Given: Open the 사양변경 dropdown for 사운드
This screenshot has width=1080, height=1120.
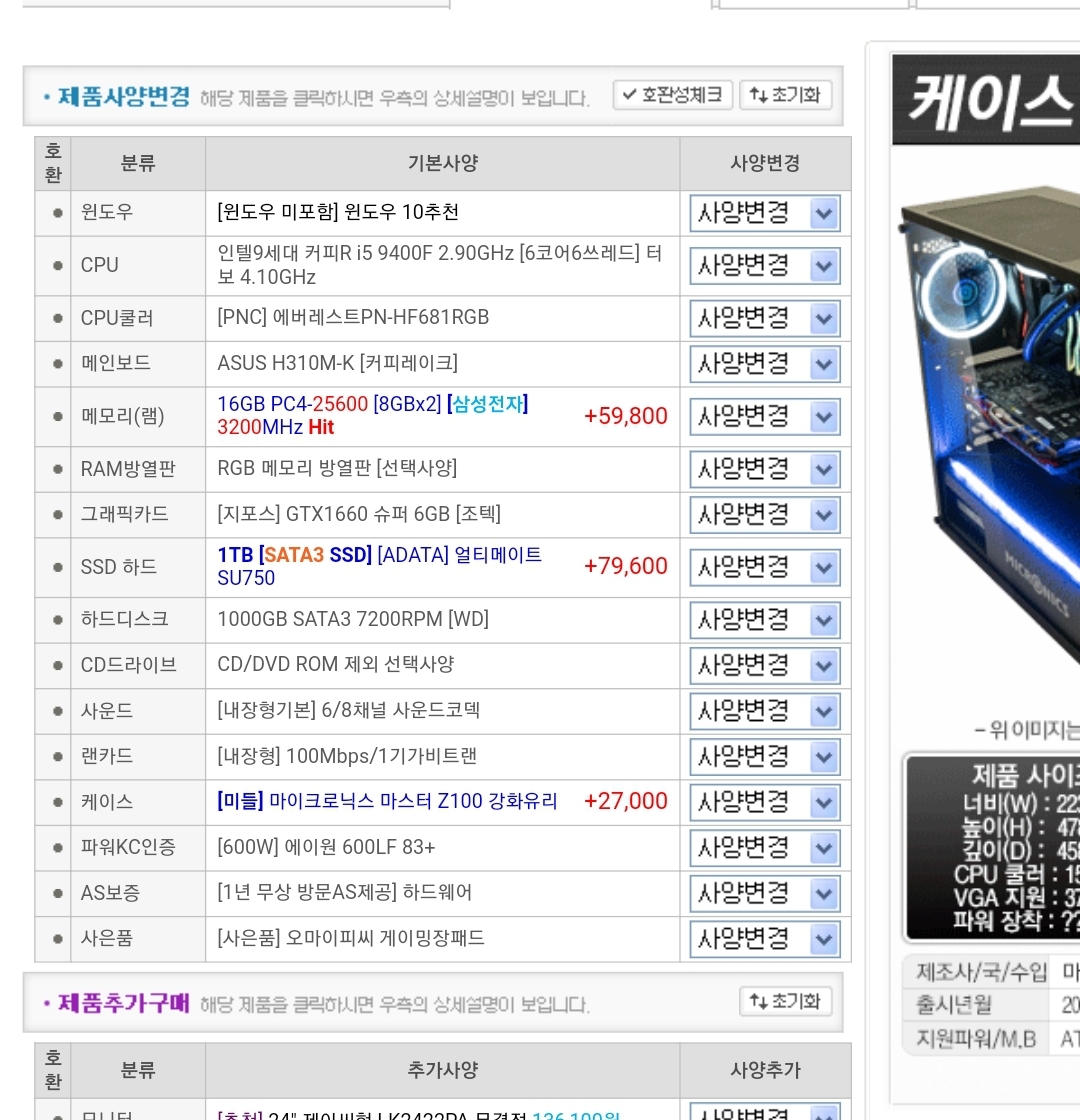Looking at the screenshot, I should pyautogui.click(x=764, y=711).
